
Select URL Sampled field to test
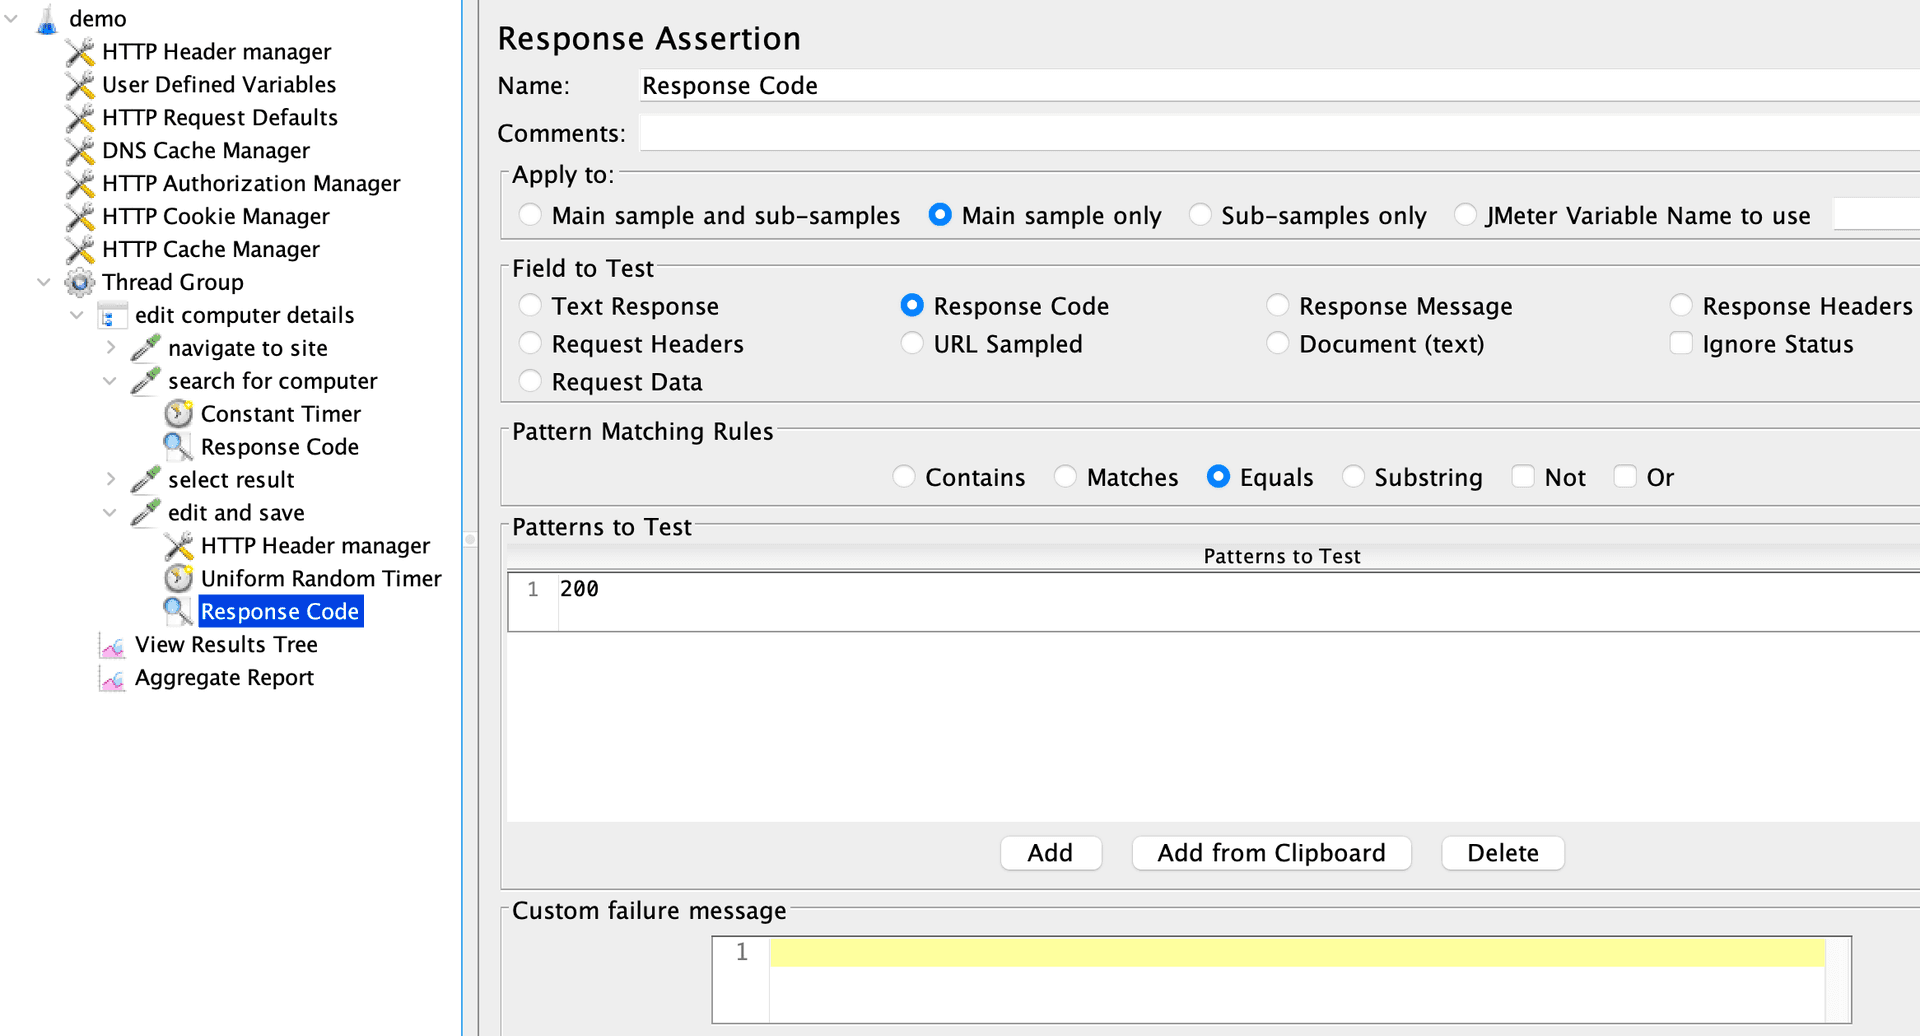click(x=912, y=343)
